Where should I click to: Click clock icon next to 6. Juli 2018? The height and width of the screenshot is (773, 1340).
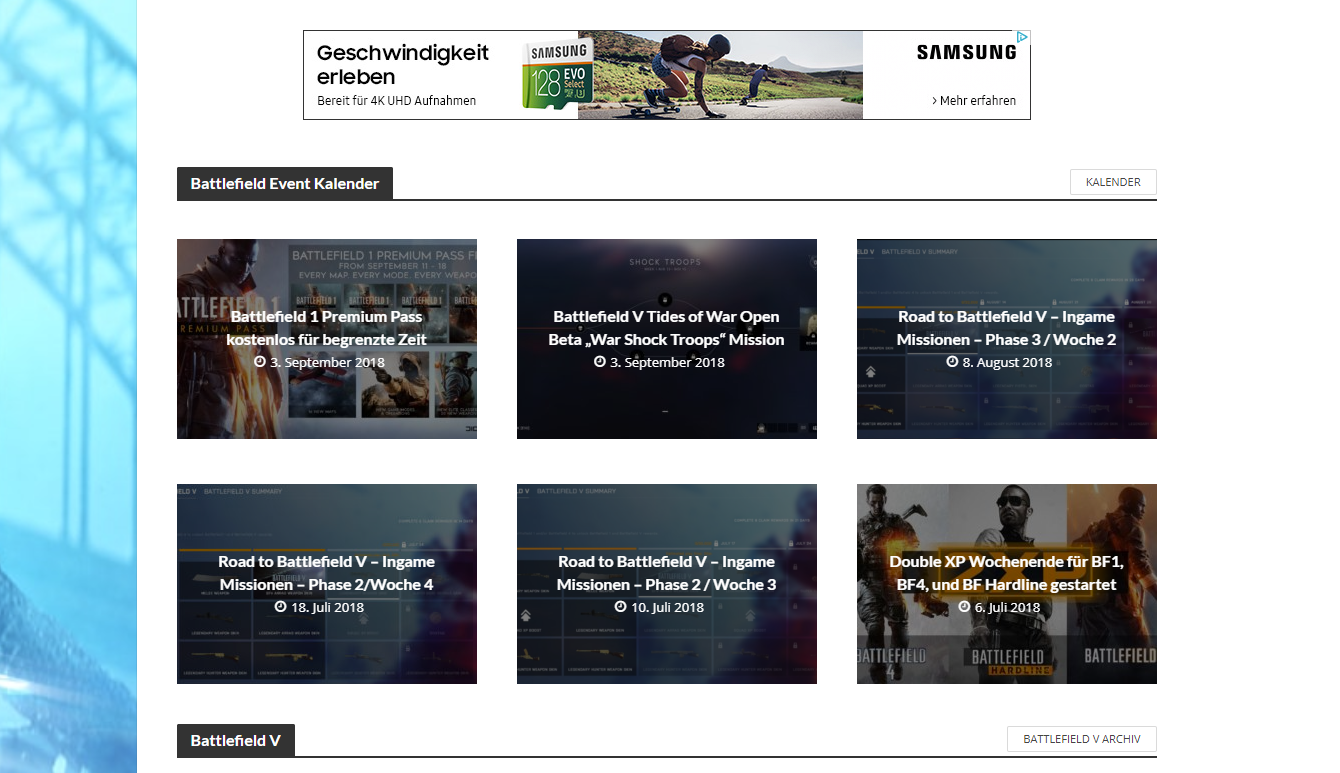964,607
